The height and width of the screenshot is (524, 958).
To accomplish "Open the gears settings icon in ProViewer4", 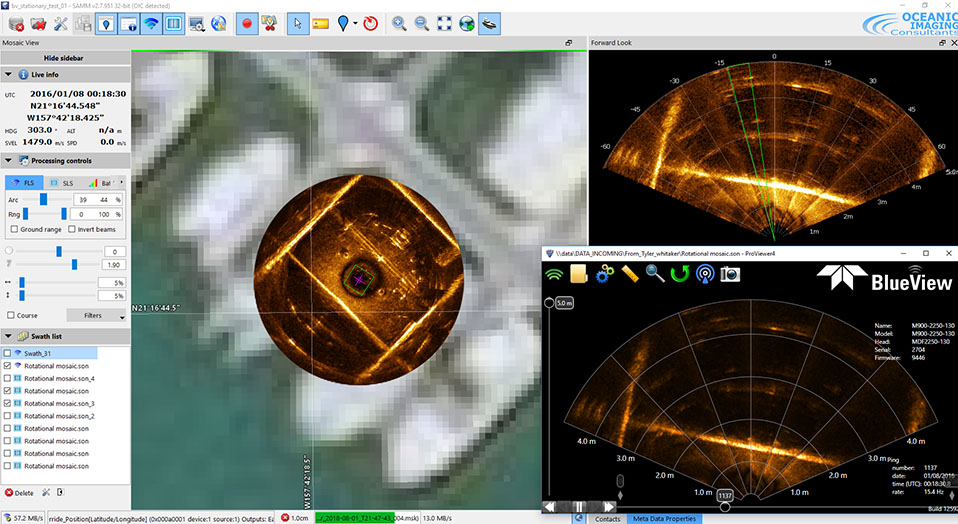I will coord(604,274).
